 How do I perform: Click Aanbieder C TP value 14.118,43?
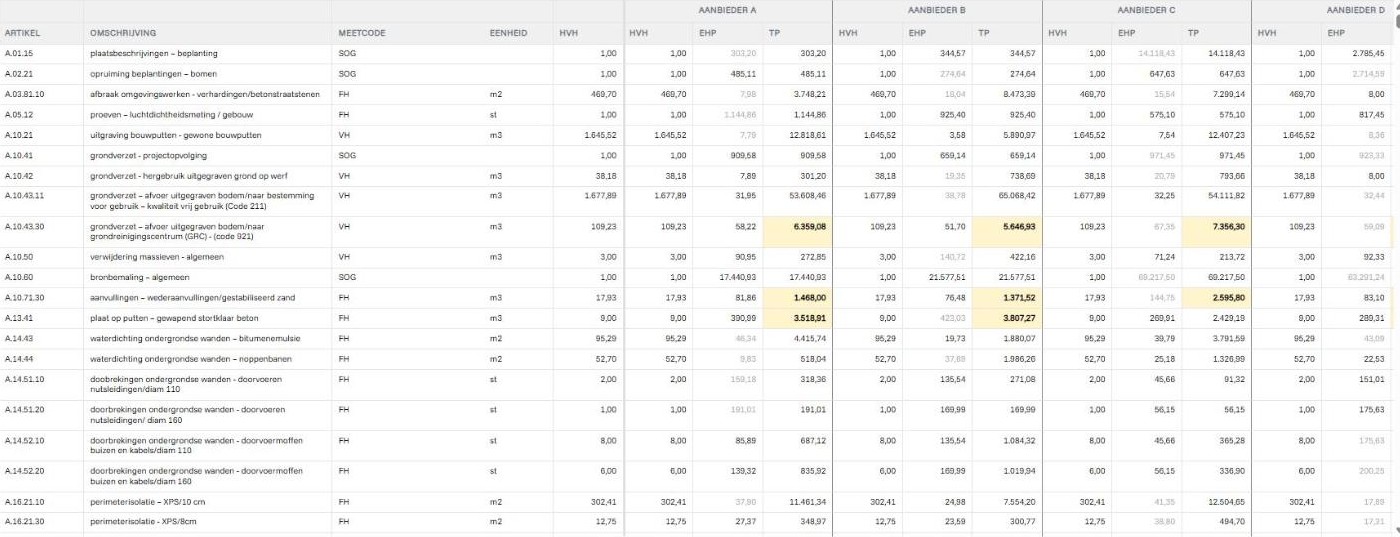pyautogui.click(x=1227, y=53)
